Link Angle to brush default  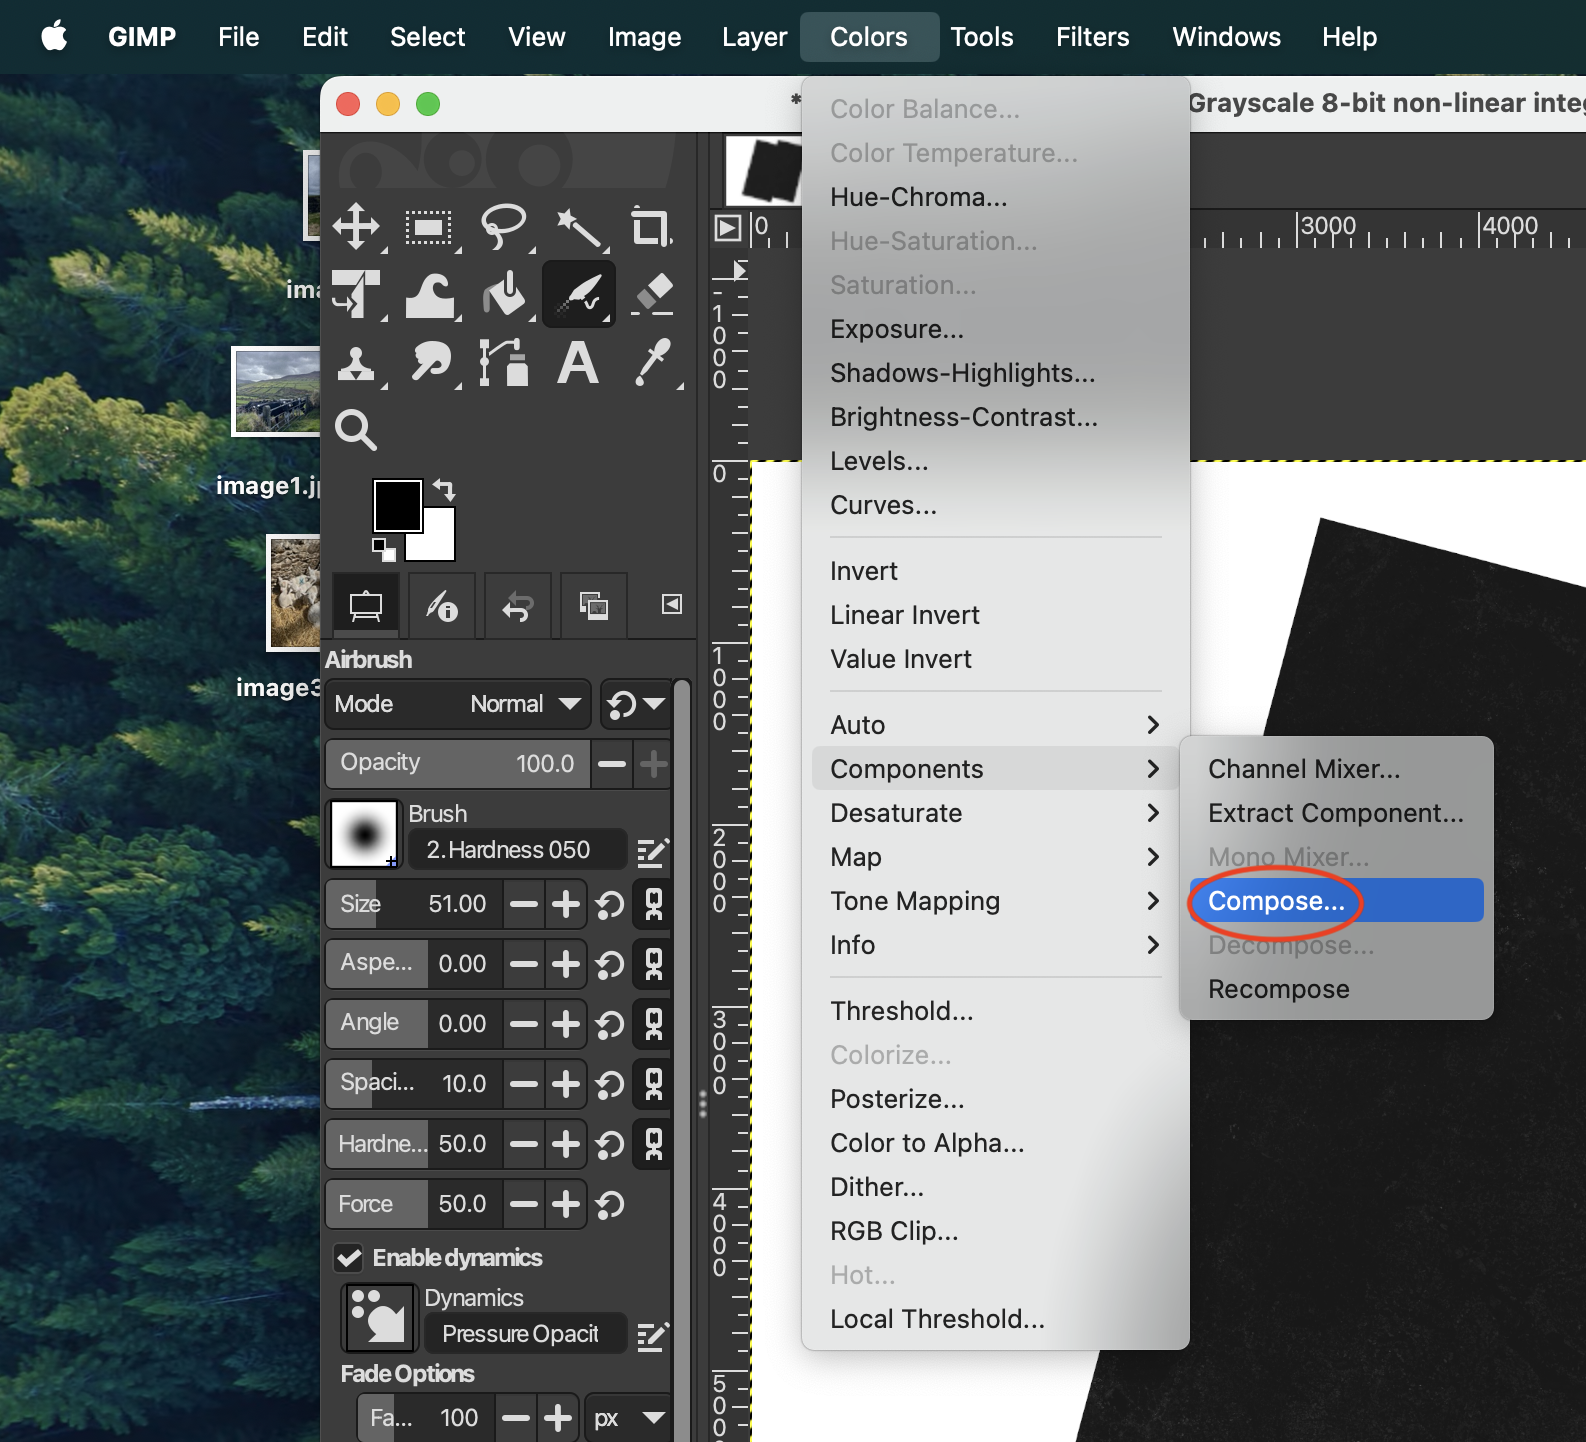pyautogui.click(x=654, y=1024)
